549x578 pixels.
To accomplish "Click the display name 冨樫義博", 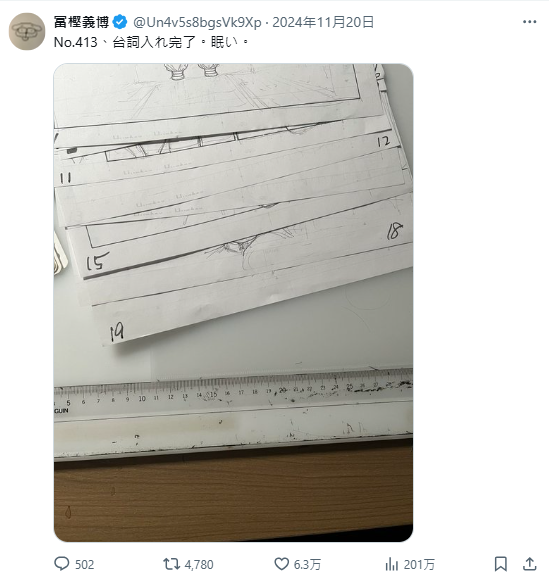I will coord(81,22).
